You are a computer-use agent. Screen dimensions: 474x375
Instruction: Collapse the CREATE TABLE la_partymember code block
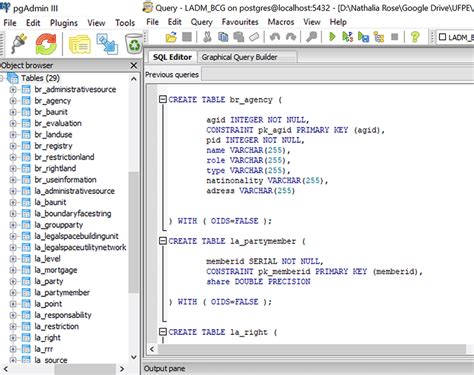click(x=163, y=241)
